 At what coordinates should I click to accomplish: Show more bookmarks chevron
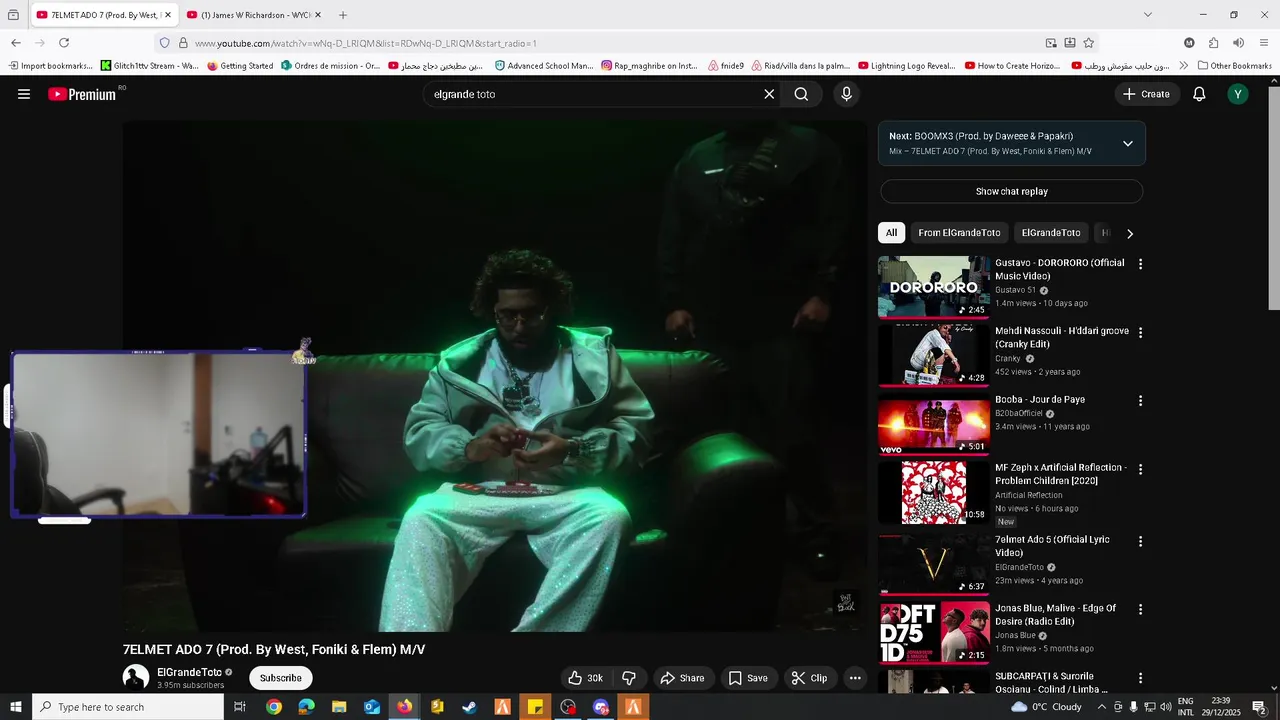(1184, 66)
